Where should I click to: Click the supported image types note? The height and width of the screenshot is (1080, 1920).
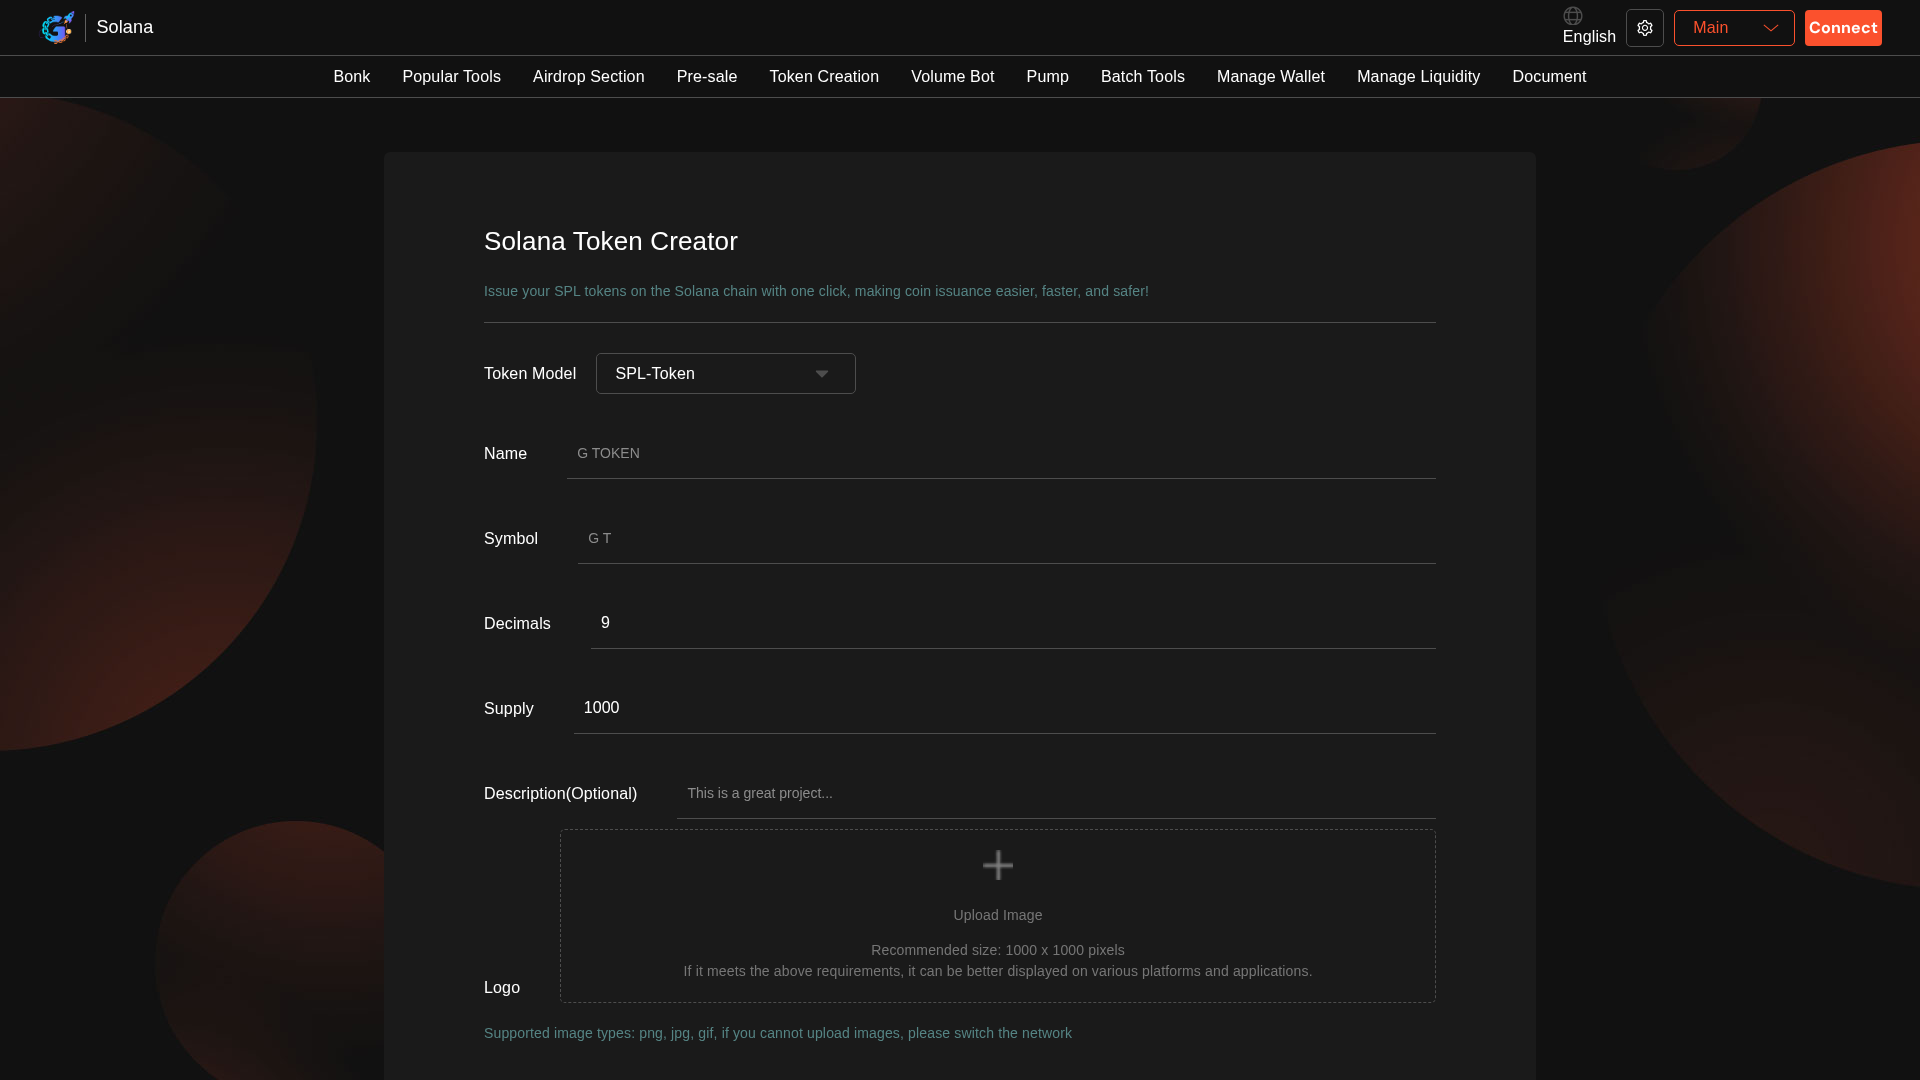(778, 1033)
